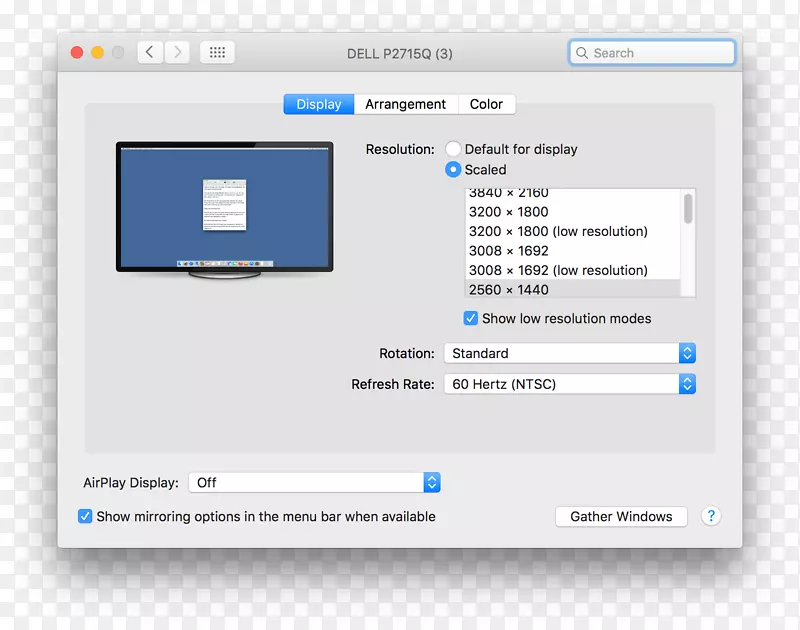Uncheck Show low resolution modes
The width and height of the screenshot is (800, 630).
point(470,318)
